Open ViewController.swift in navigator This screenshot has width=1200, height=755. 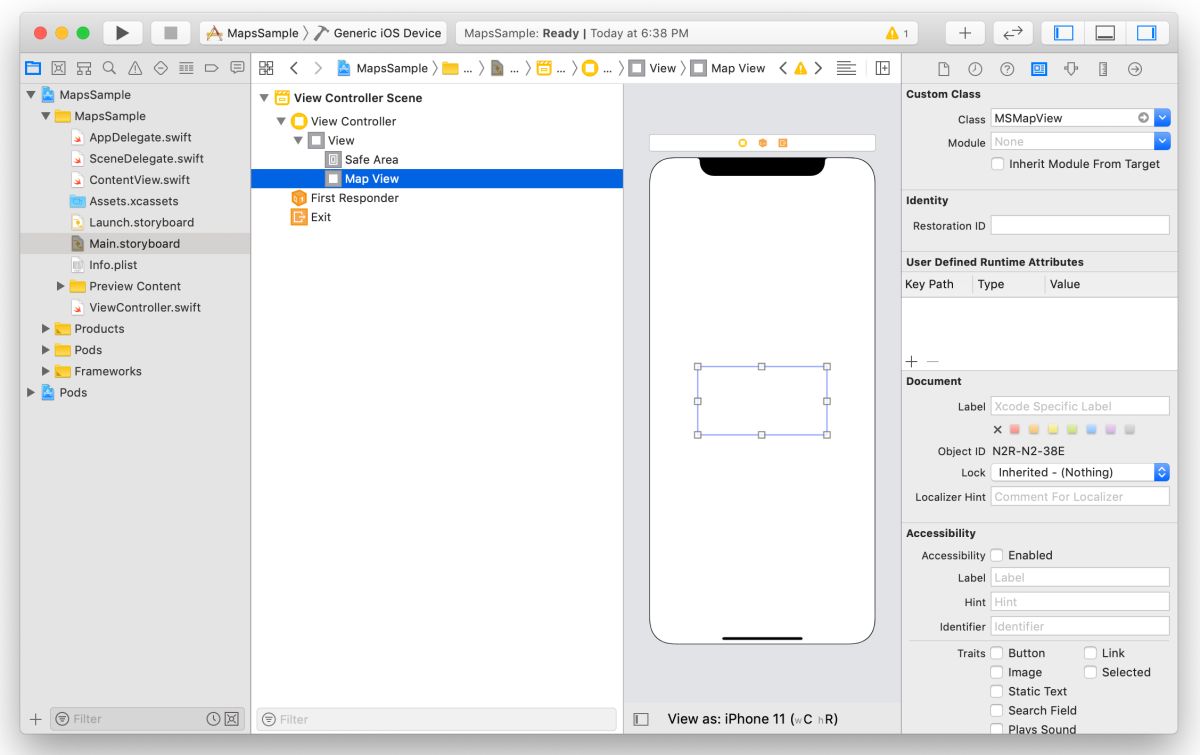point(145,307)
